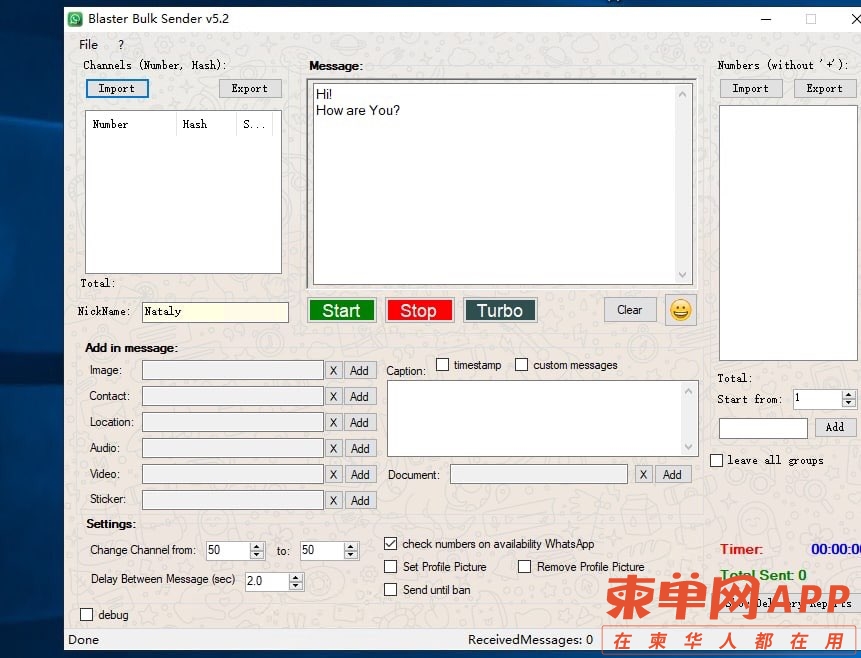Minimize the Blaster Bulk Sender window
Viewport: 861px width, 658px height.
[766, 19]
